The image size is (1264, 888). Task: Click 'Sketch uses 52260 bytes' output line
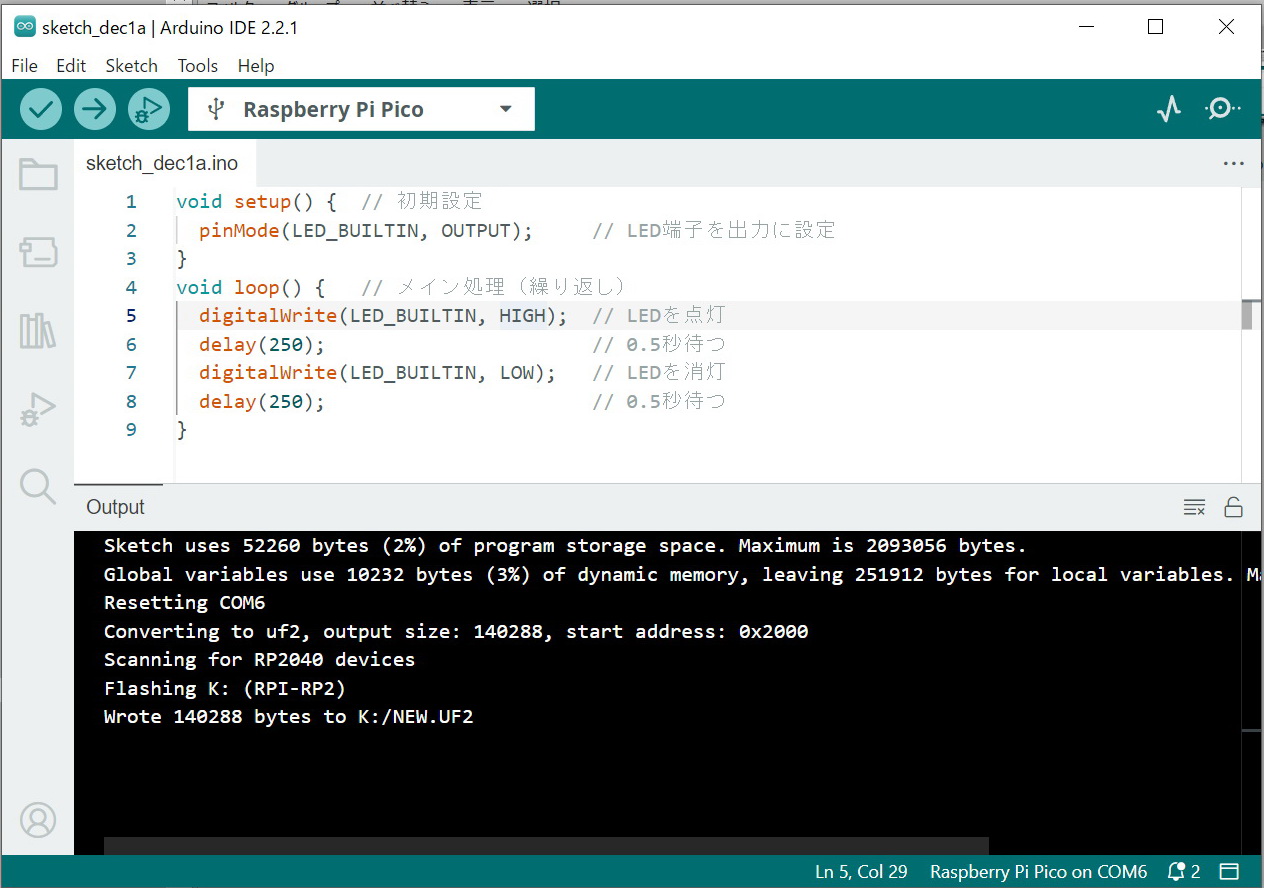[565, 546]
